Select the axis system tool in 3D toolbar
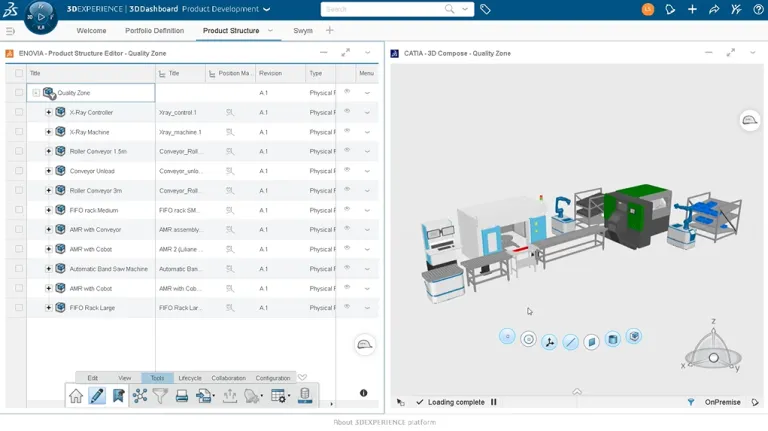 [x=550, y=342]
